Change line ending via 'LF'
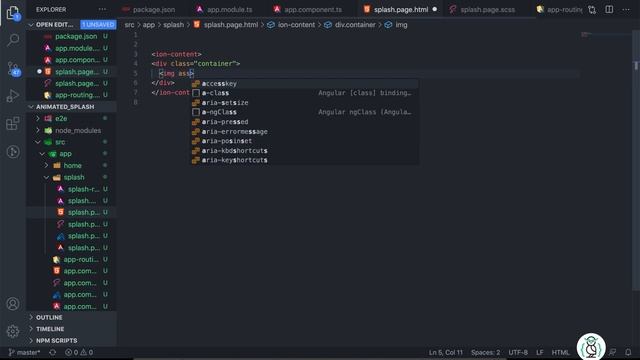The image size is (640, 360). [540, 352]
